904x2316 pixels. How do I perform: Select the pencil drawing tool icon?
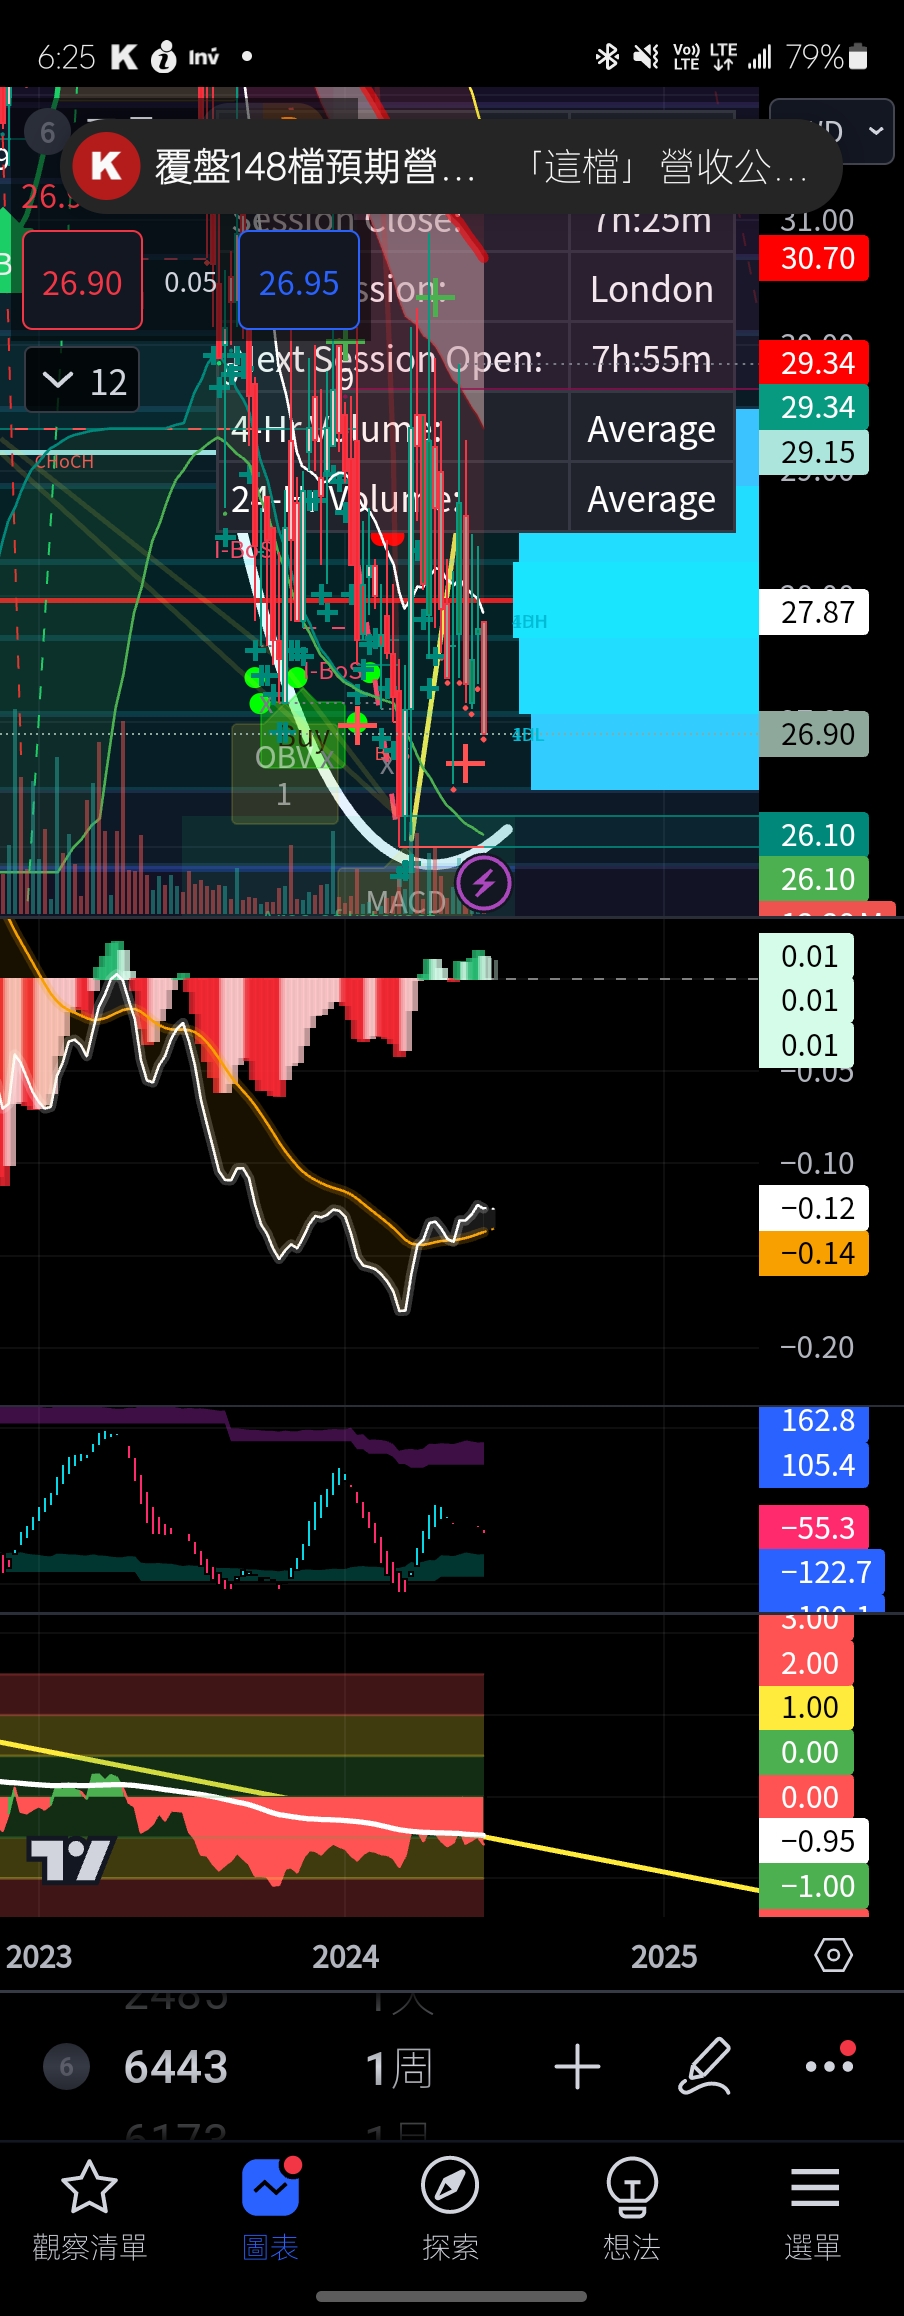(705, 2067)
